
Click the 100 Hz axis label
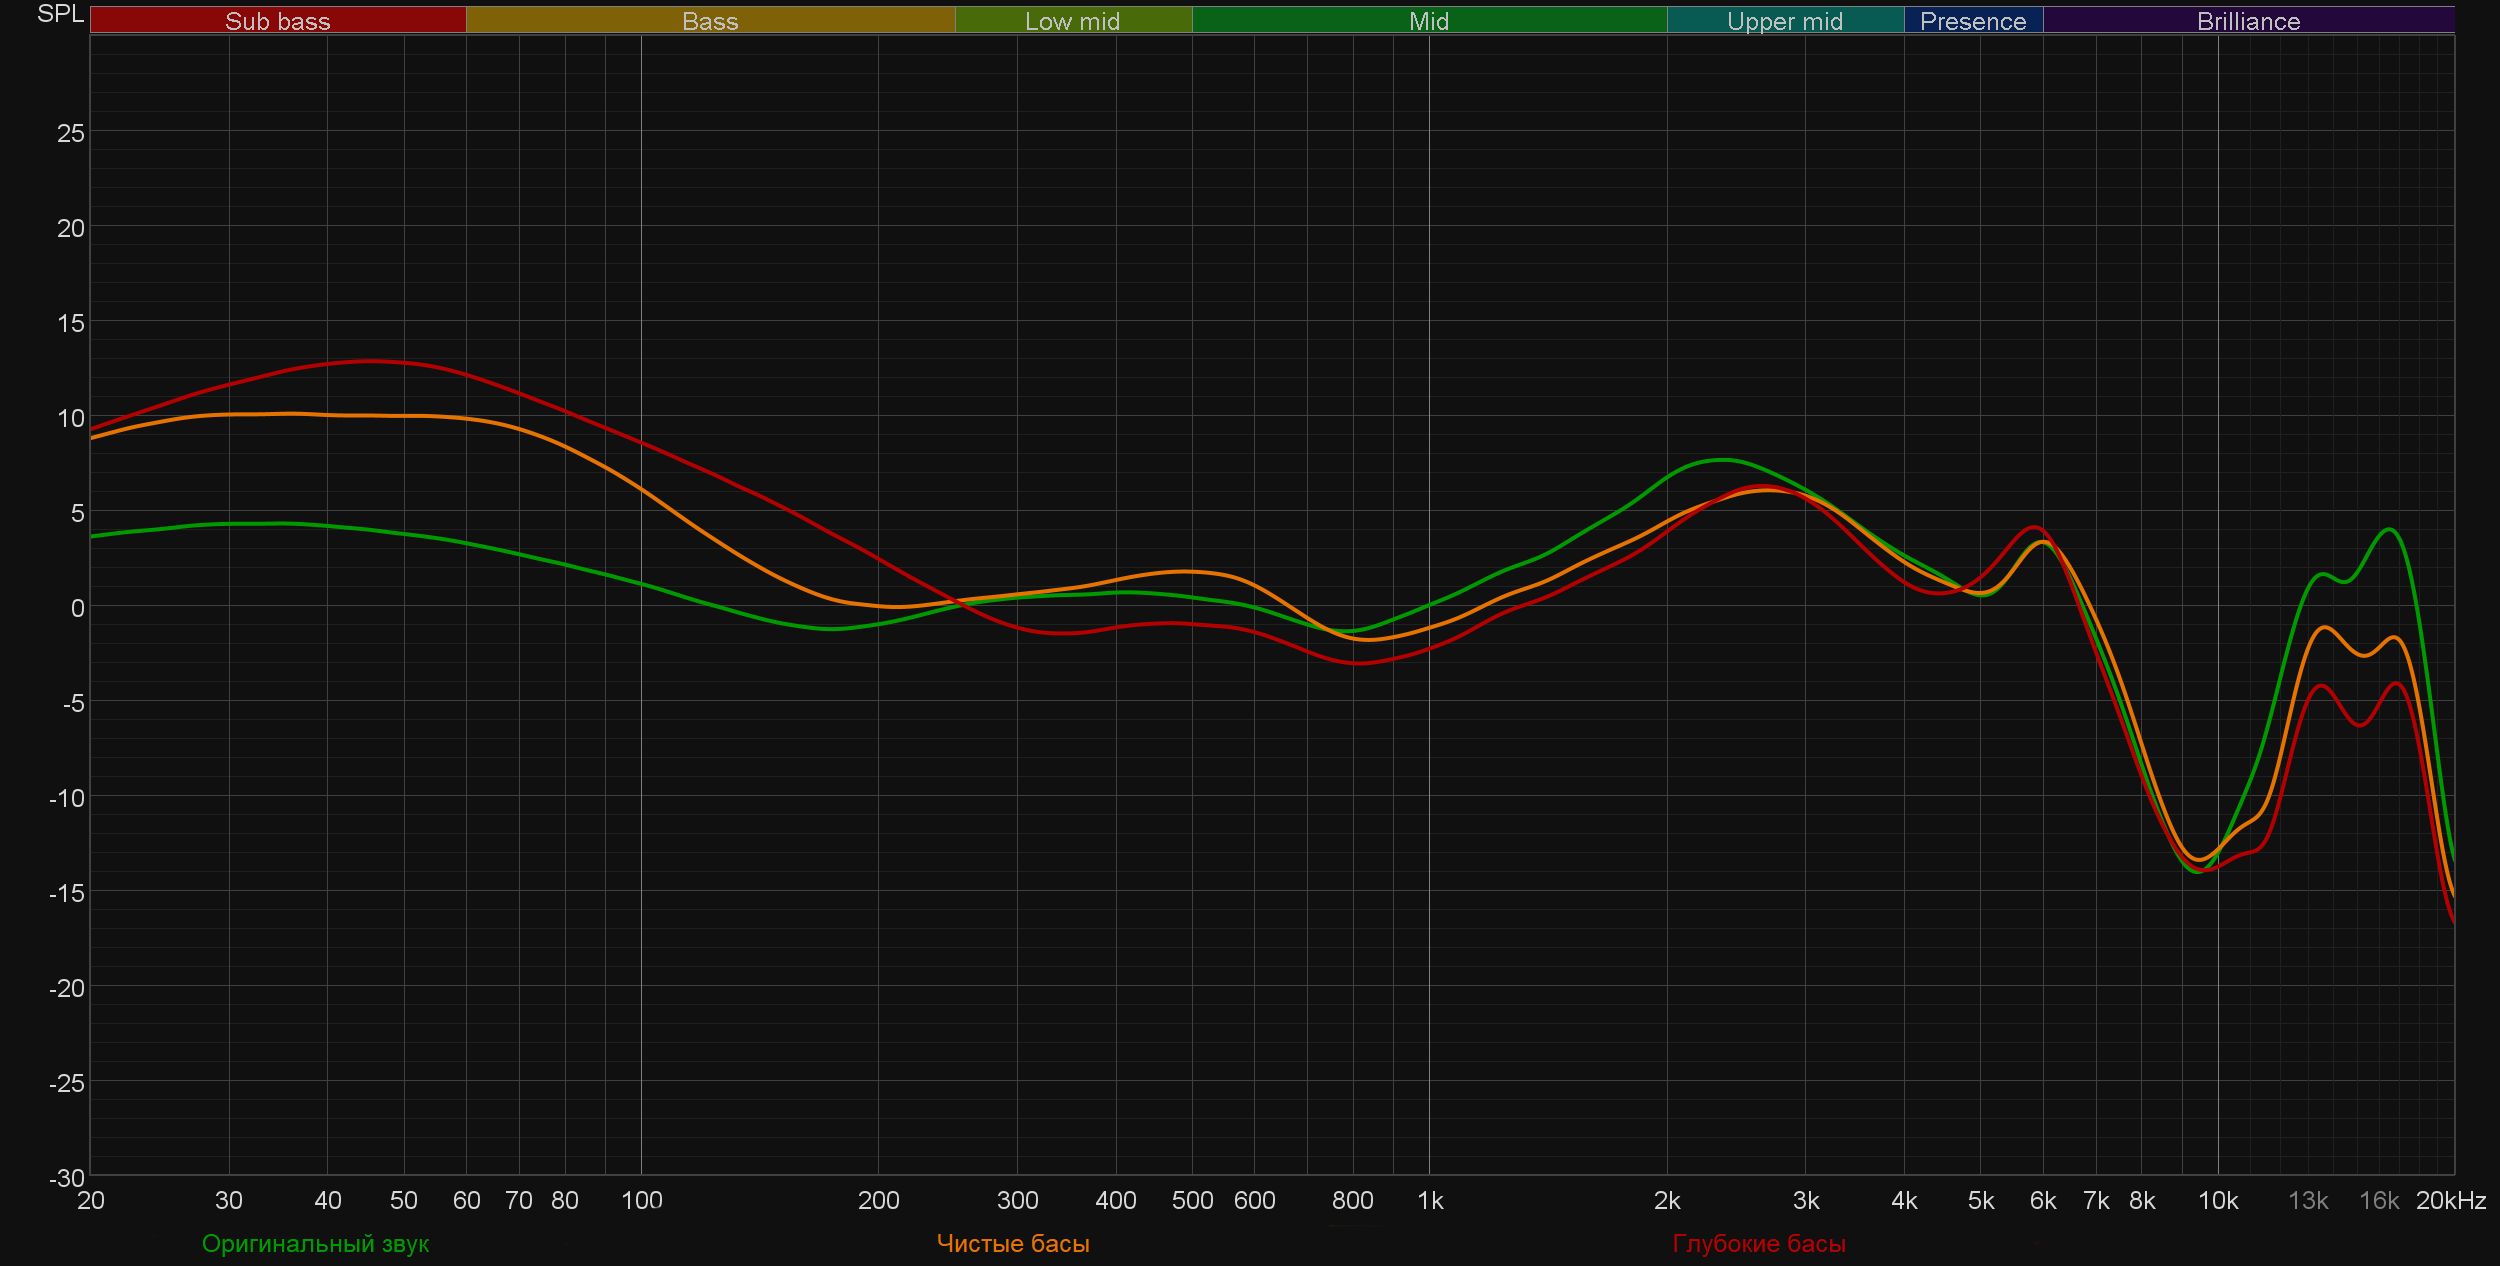pyautogui.click(x=641, y=1201)
